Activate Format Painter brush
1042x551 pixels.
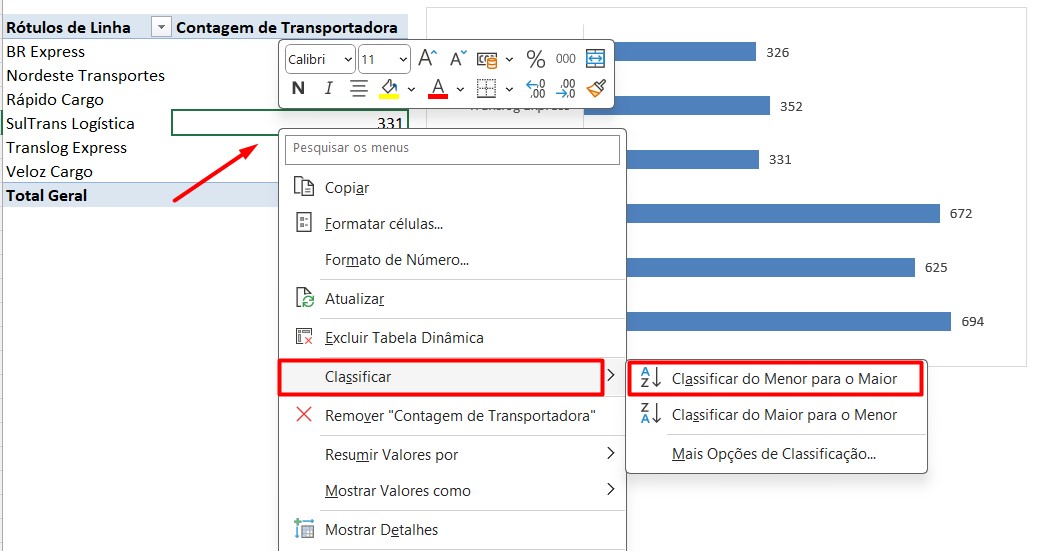[596, 88]
